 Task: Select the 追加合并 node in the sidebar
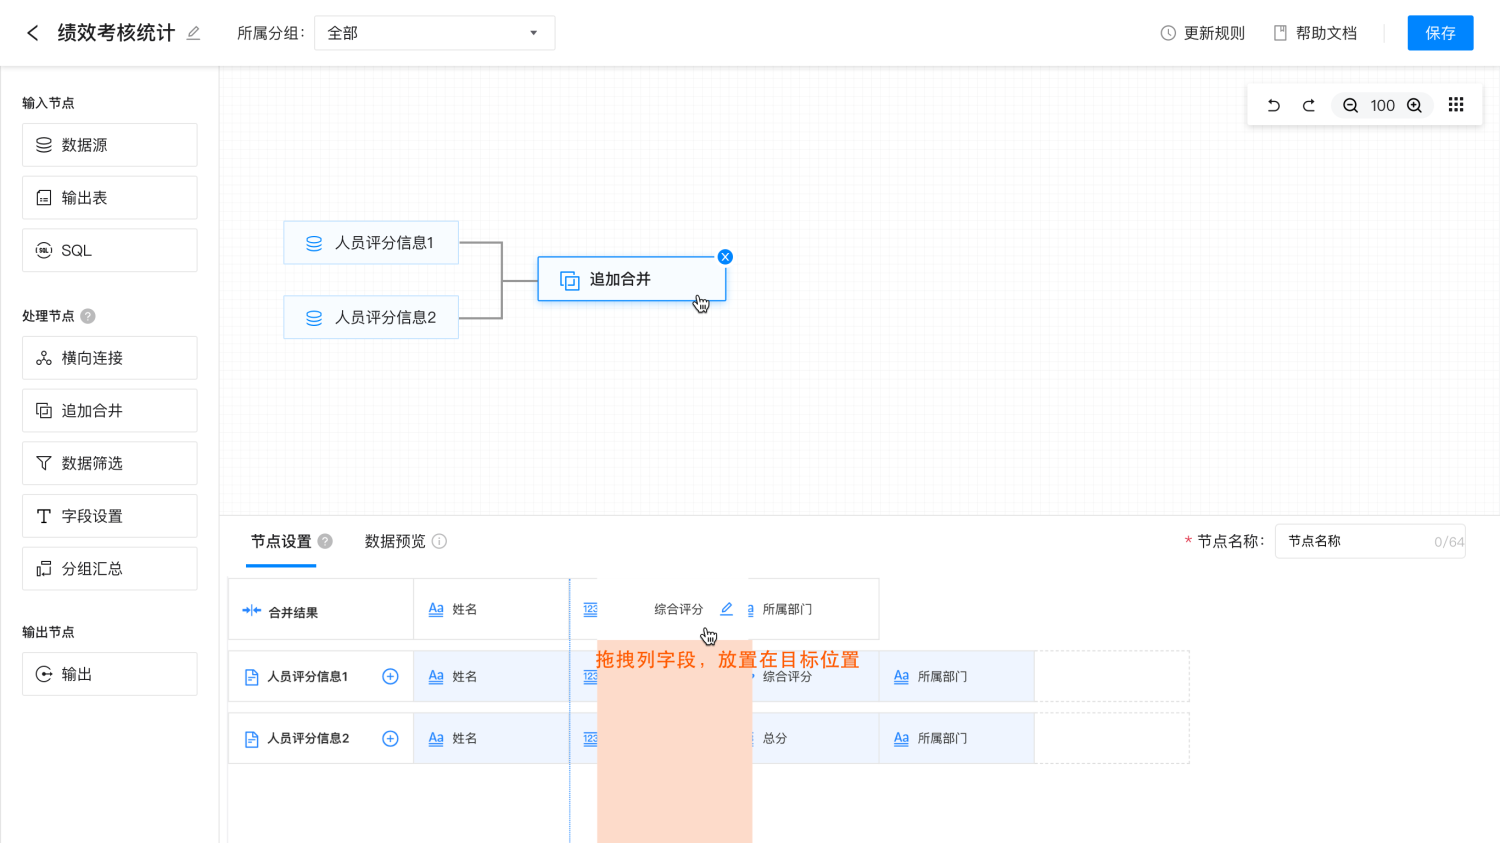[x=110, y=411]
